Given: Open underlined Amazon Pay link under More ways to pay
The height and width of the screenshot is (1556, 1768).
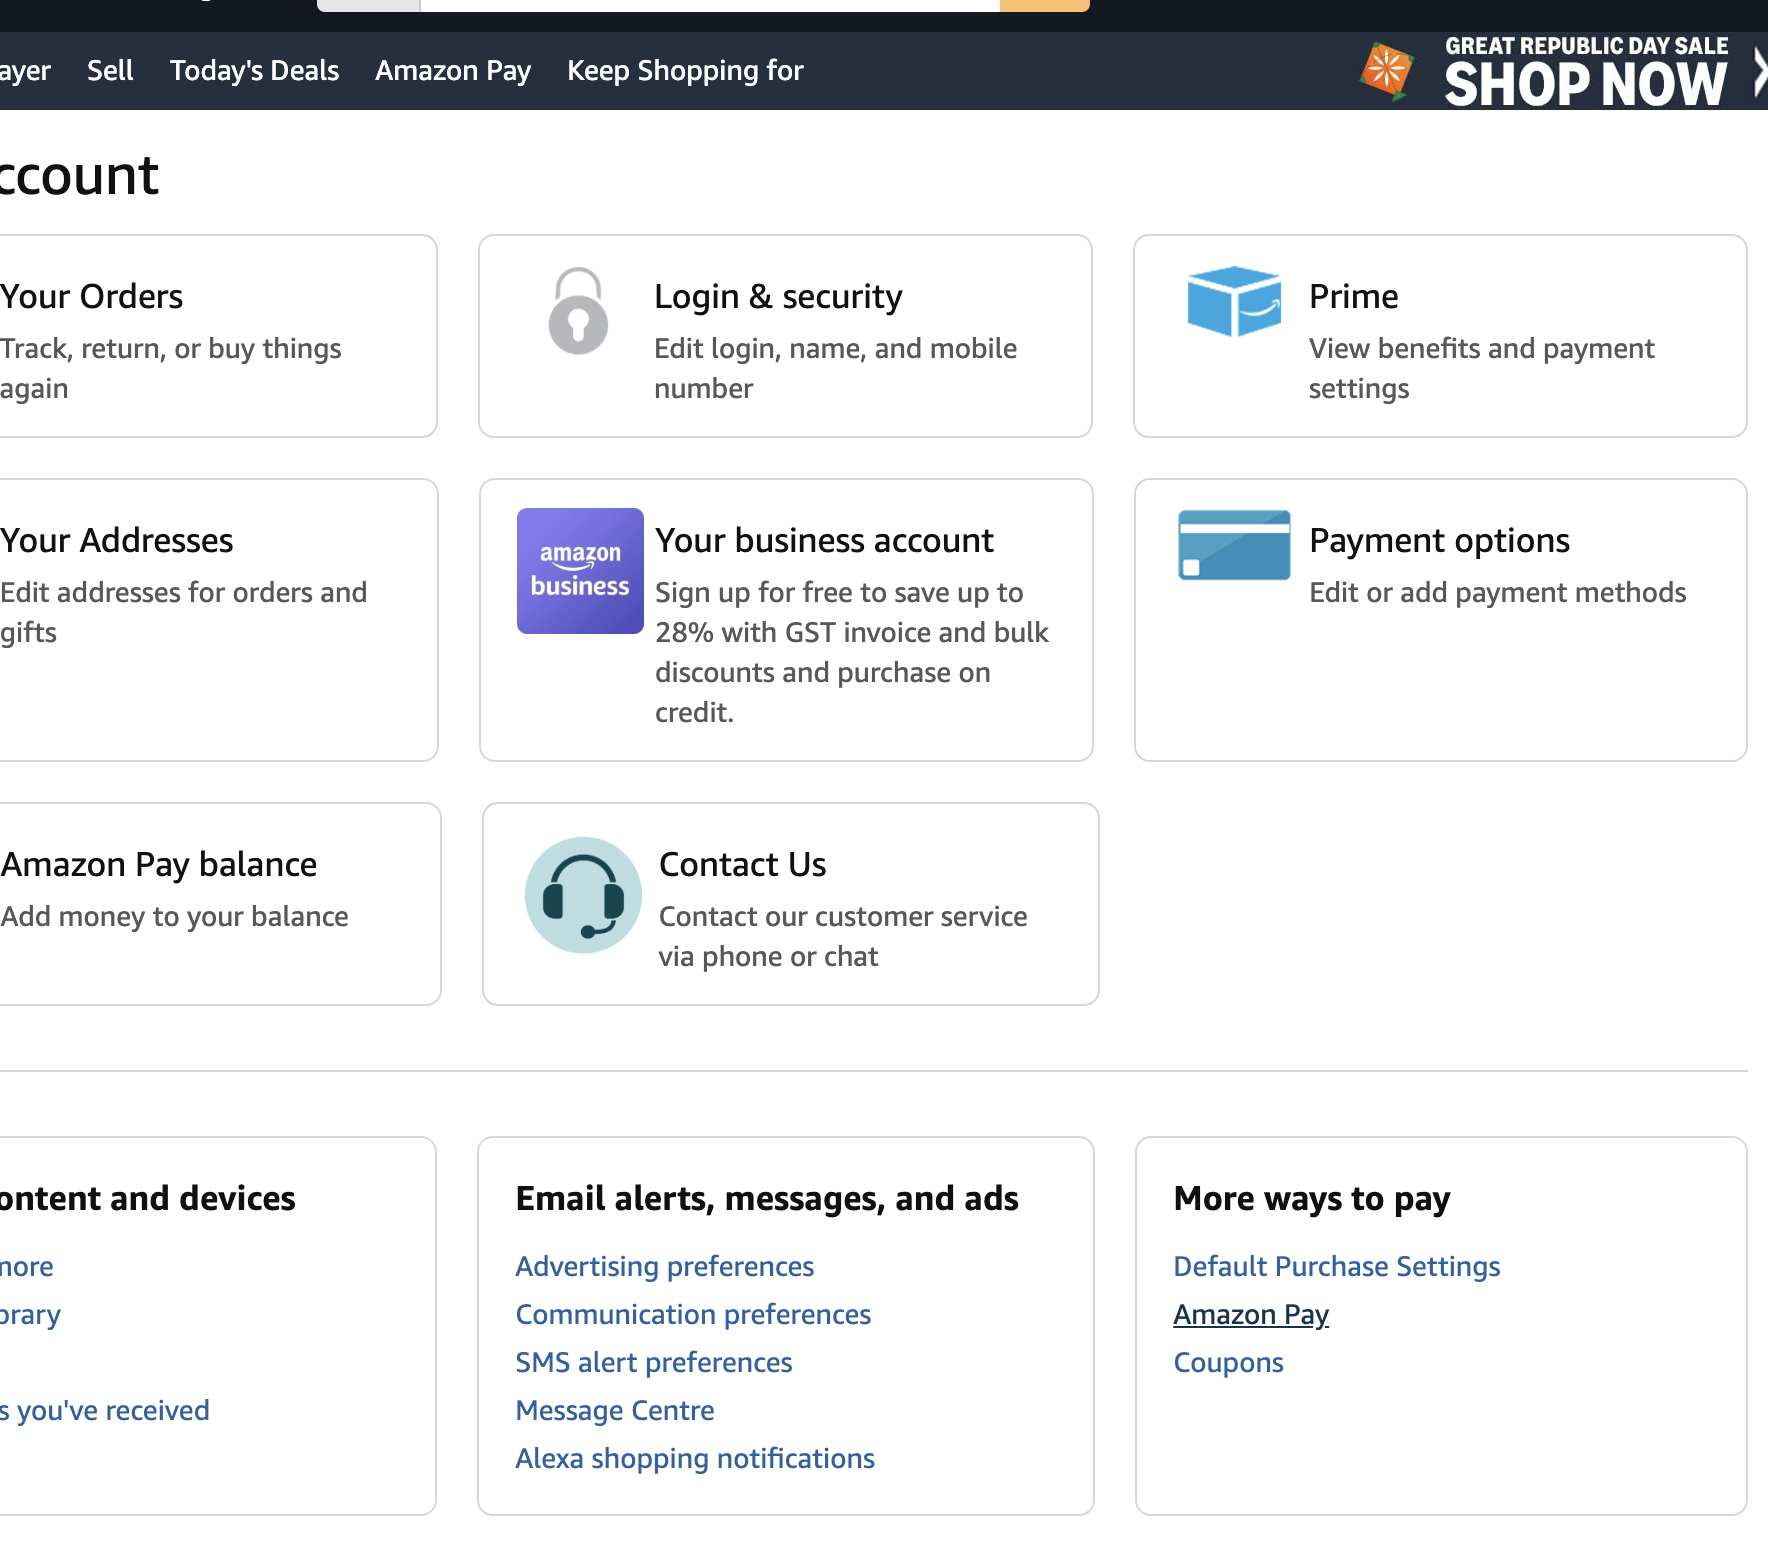Looking at the screenshot, I should (1250, 1314).
